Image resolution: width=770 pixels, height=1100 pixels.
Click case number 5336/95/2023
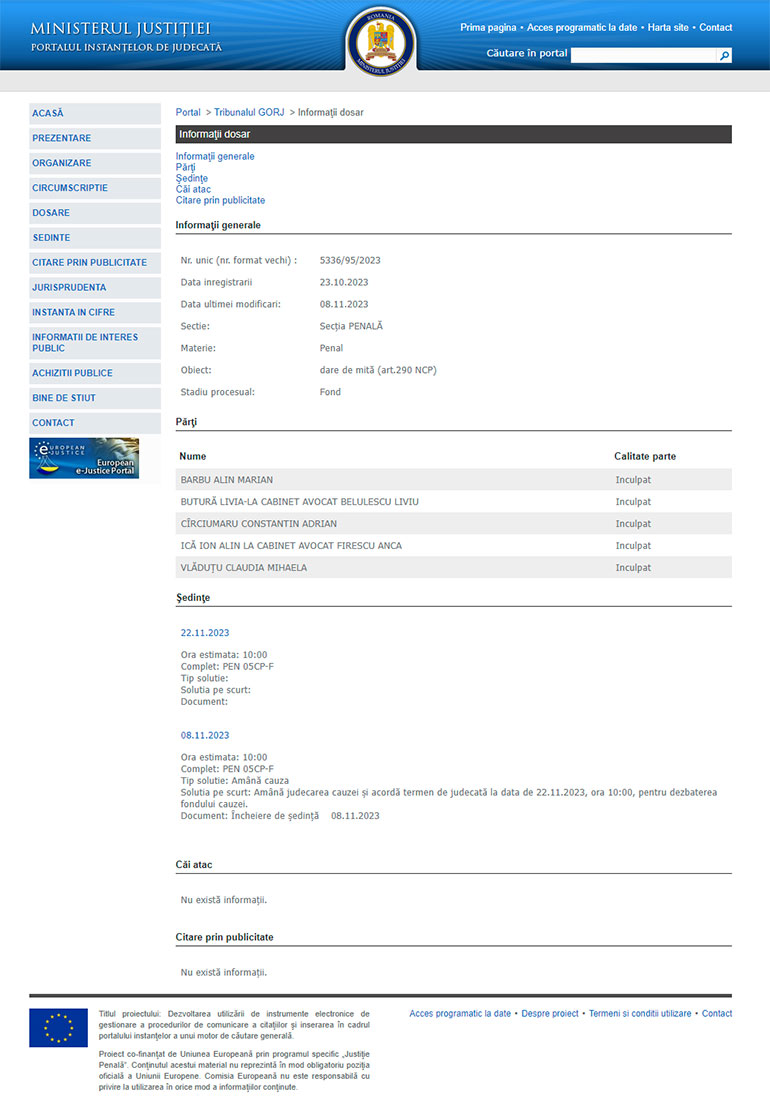click(350, 260)
